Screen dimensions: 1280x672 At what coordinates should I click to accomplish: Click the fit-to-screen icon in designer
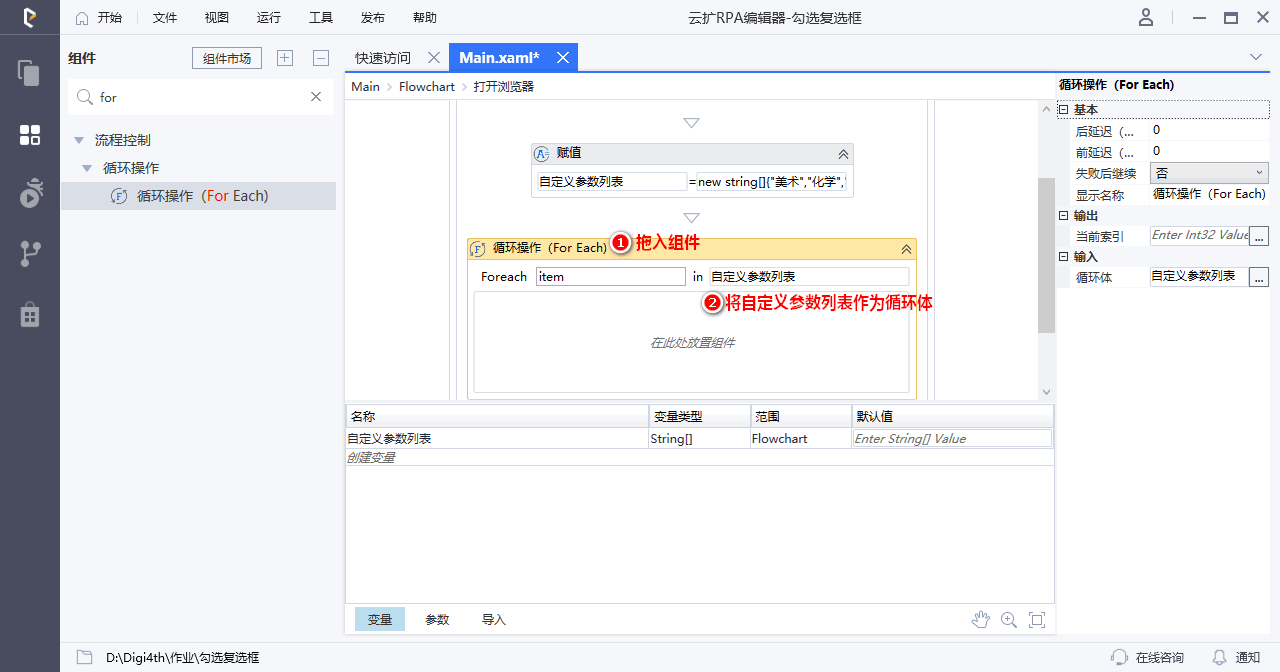coord(1037,620)
